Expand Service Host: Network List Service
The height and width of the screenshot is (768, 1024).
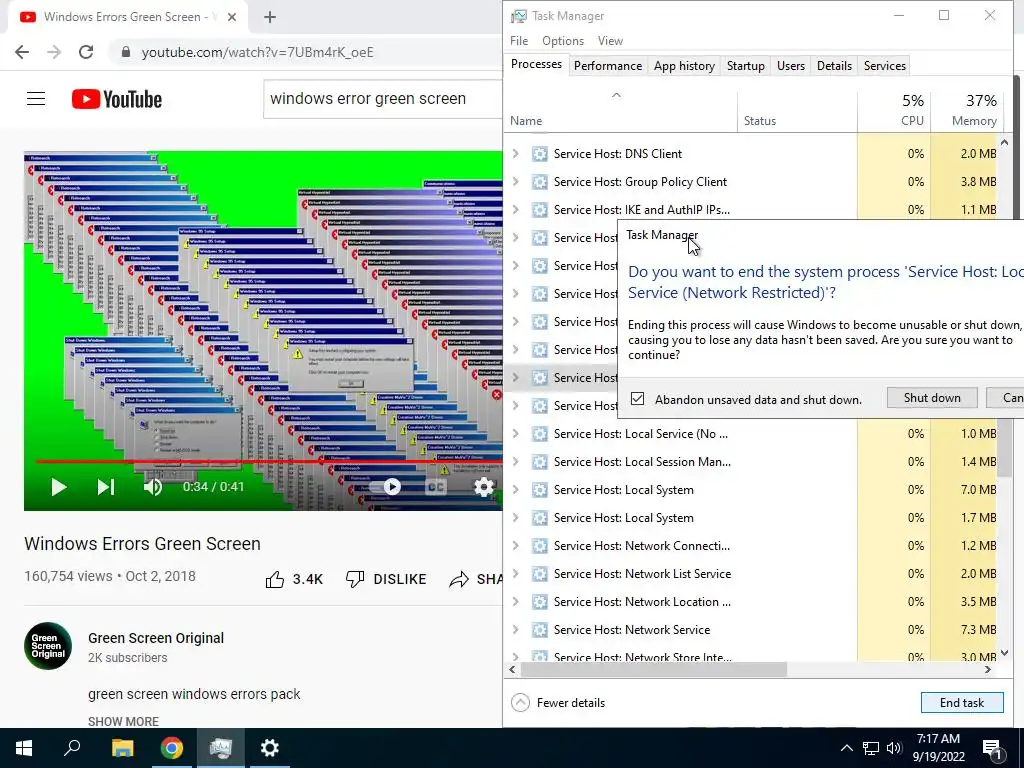[x=516, y=573]
